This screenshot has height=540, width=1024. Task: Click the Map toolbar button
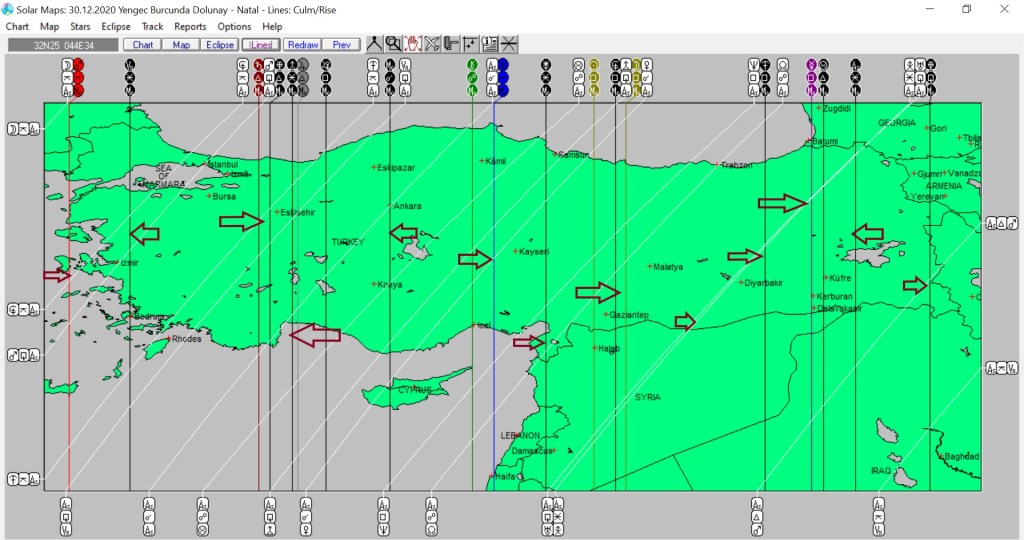[181, 45]
